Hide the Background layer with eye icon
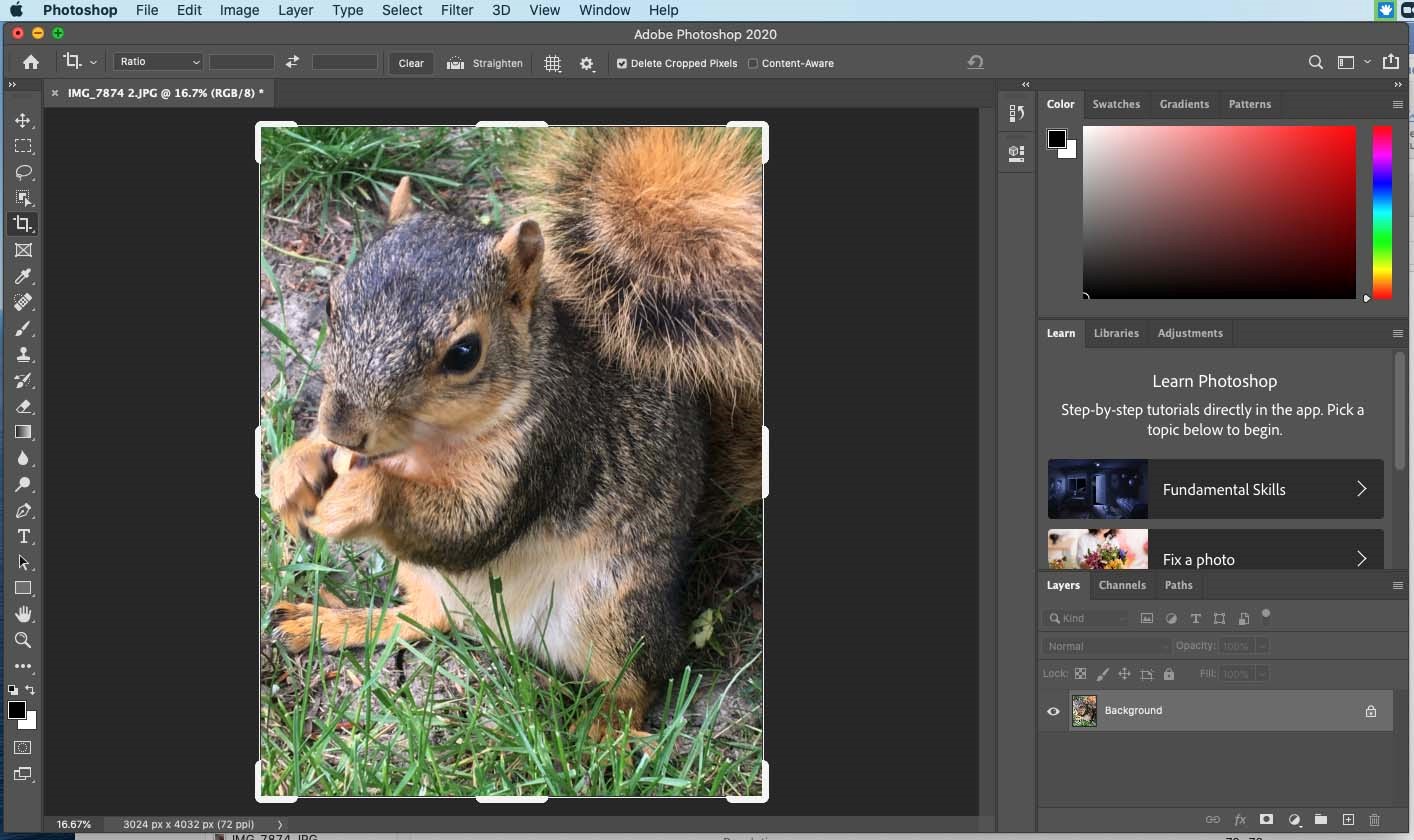The image size is (1414, 840). pos(1053,711)
